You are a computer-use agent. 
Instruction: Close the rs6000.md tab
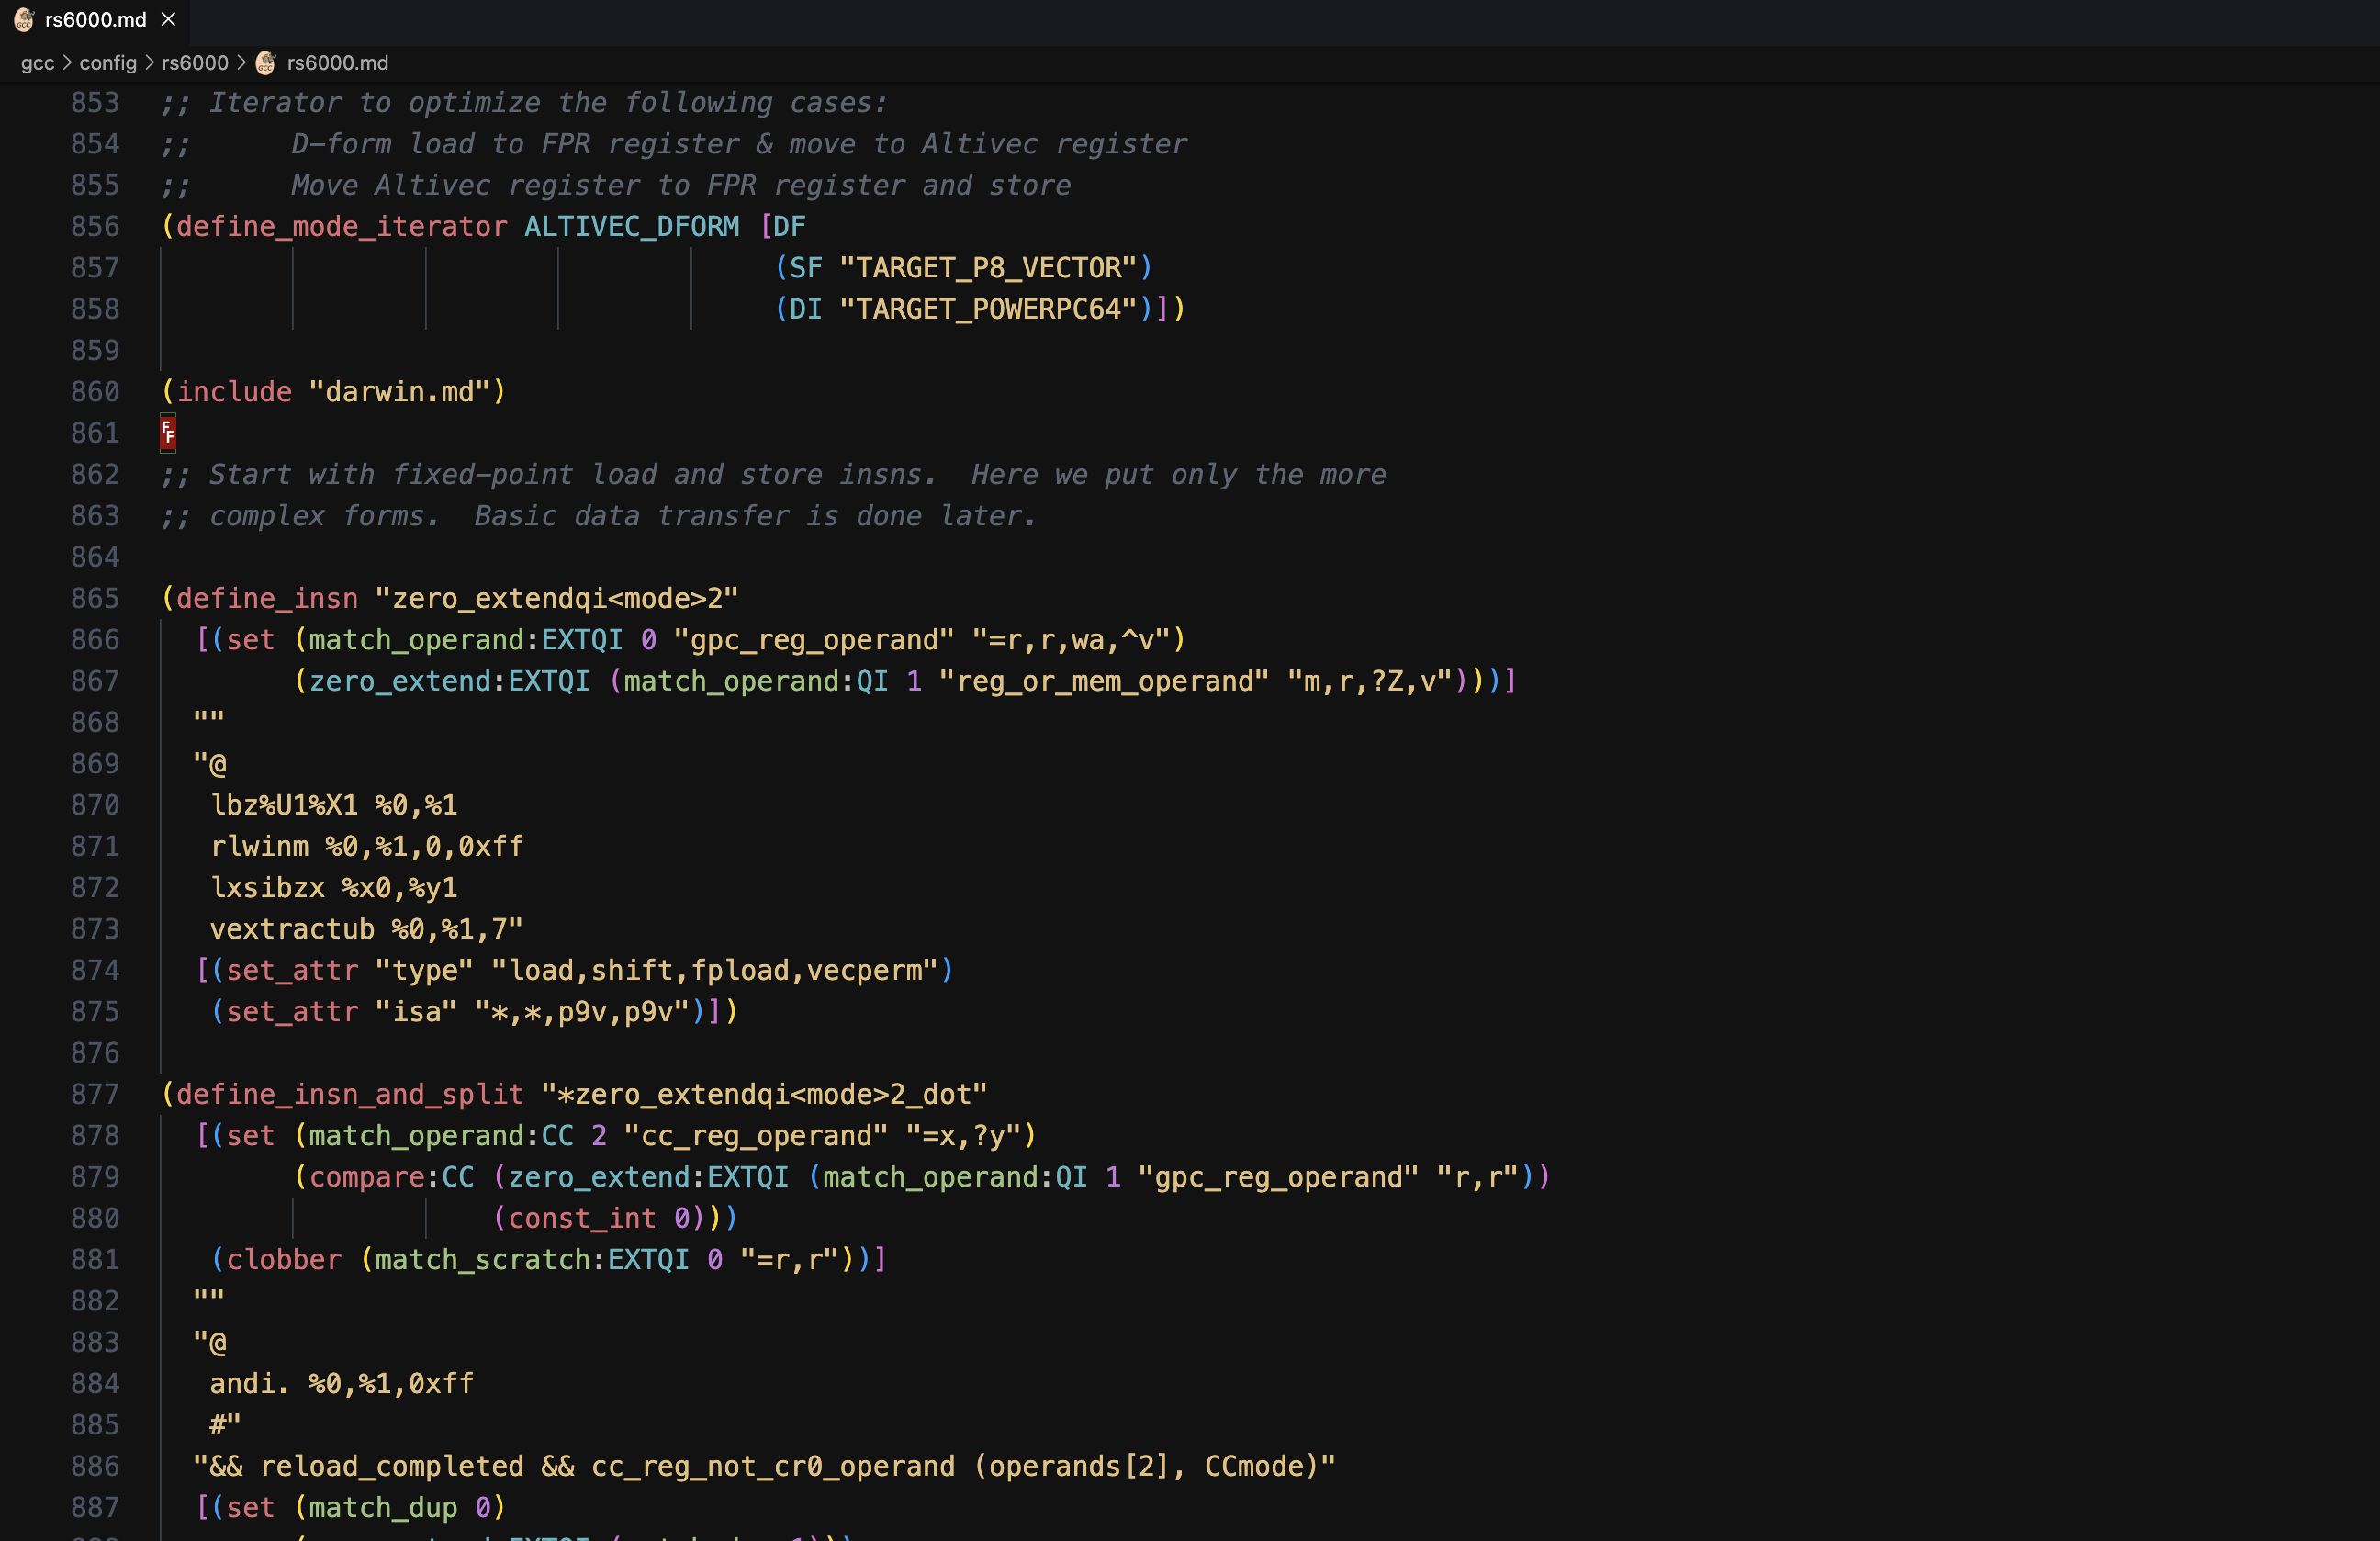[x=167, y=19]
